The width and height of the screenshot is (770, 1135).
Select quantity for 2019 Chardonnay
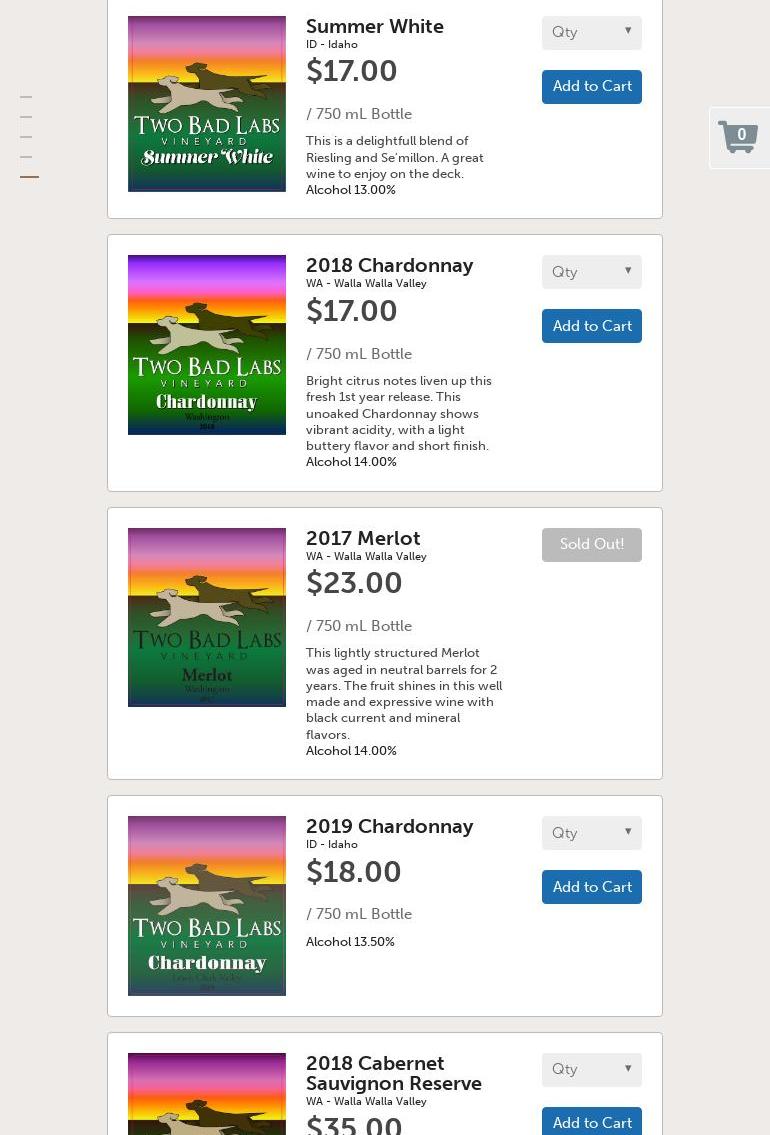592,833
